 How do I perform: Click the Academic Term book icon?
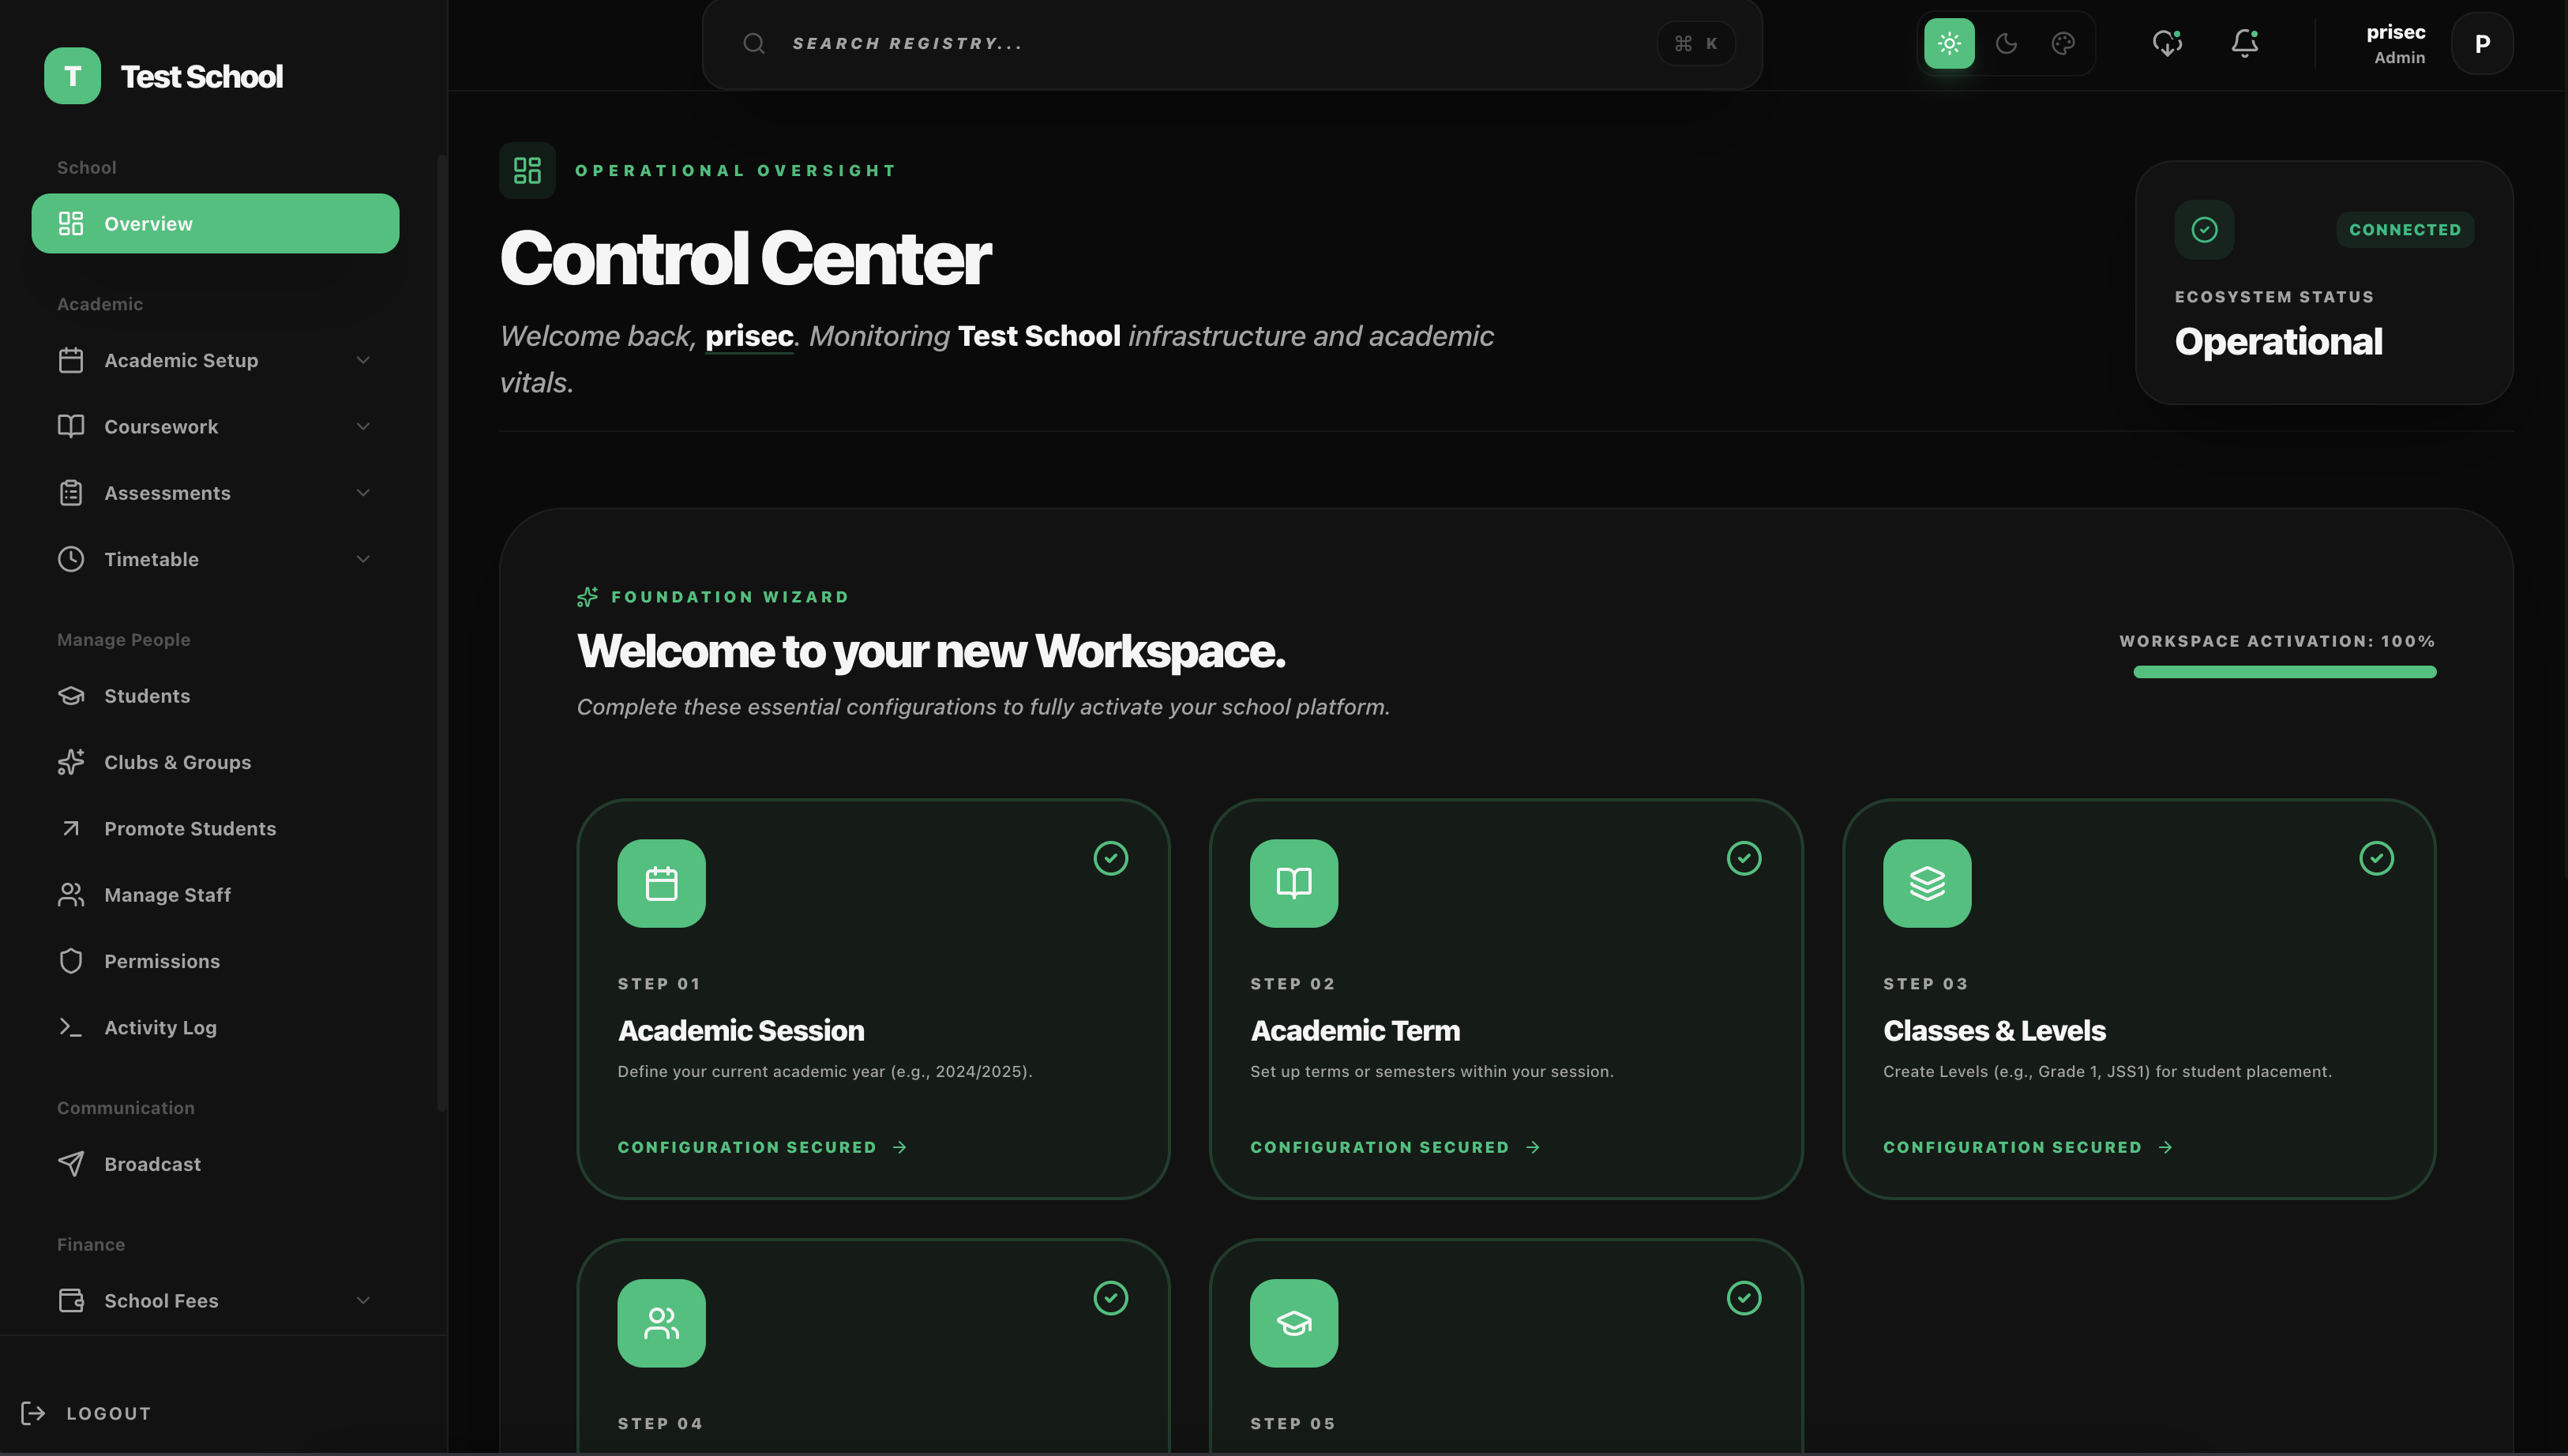click(x=1294, y=883)
